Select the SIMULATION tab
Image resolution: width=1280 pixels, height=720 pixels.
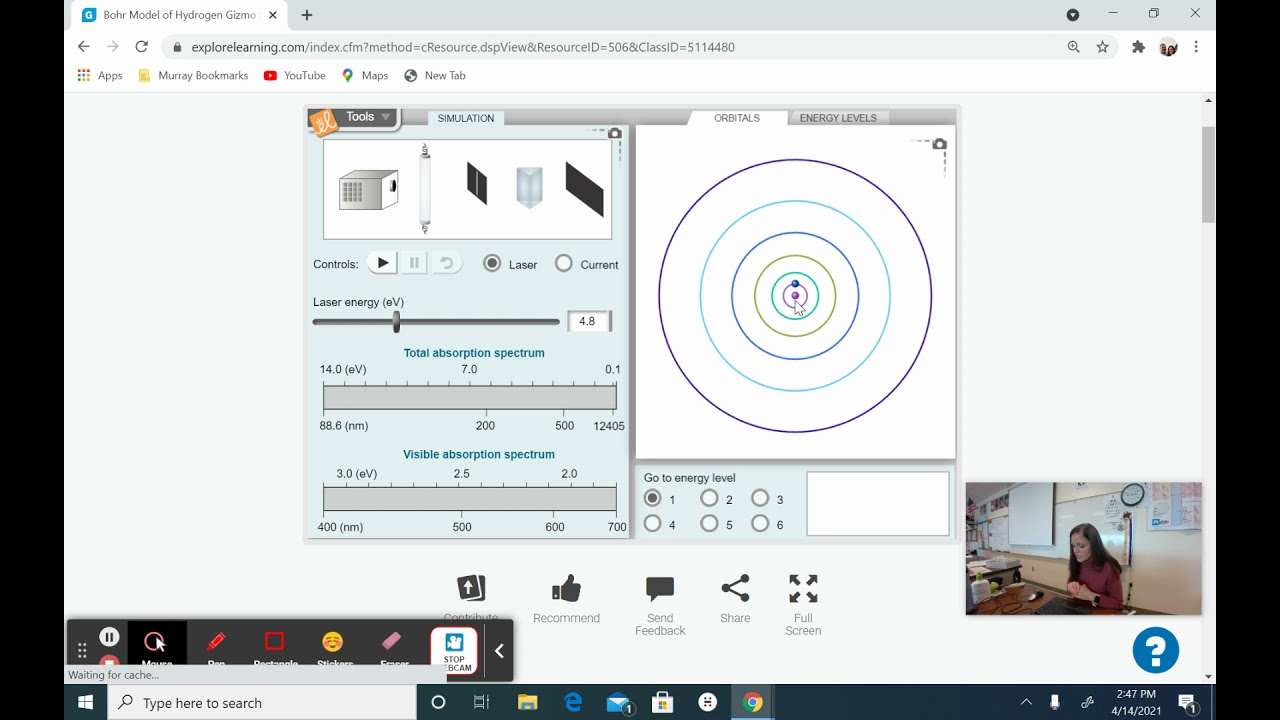[x=466, y=118]
